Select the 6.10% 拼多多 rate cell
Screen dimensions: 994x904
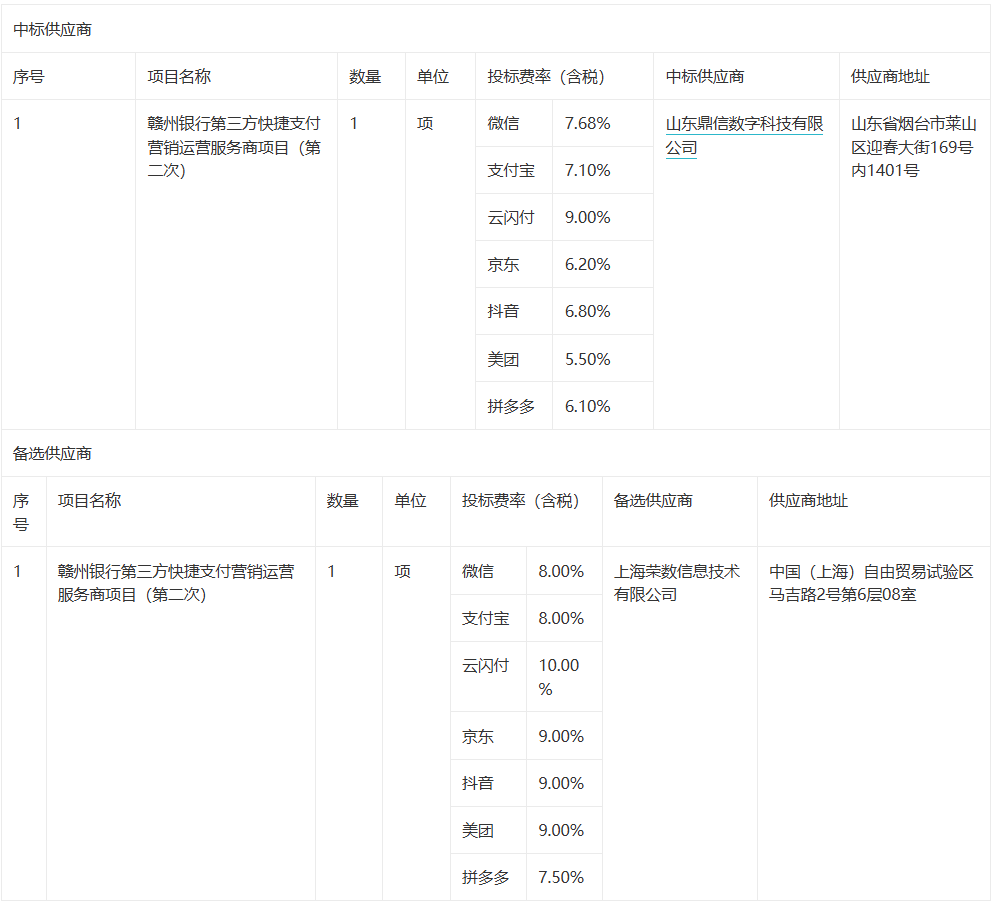587,406
